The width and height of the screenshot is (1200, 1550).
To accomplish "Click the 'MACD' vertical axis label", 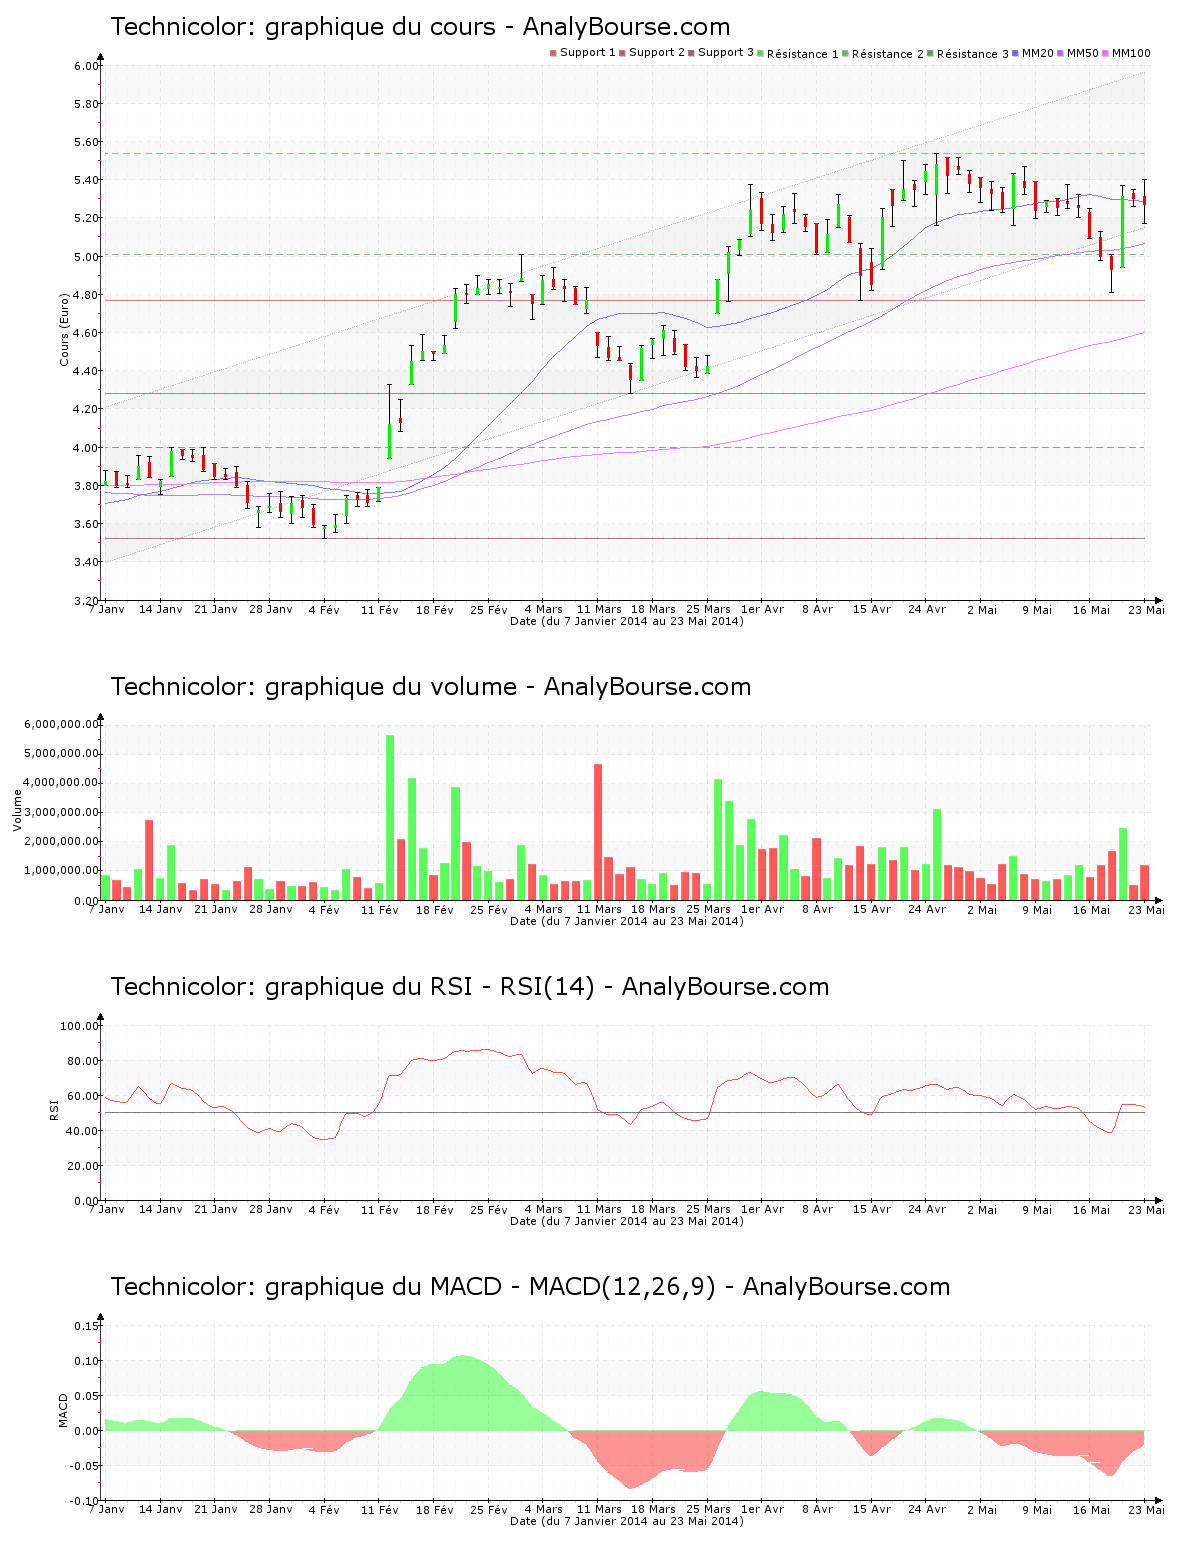I will click(x=64, y=1410).
